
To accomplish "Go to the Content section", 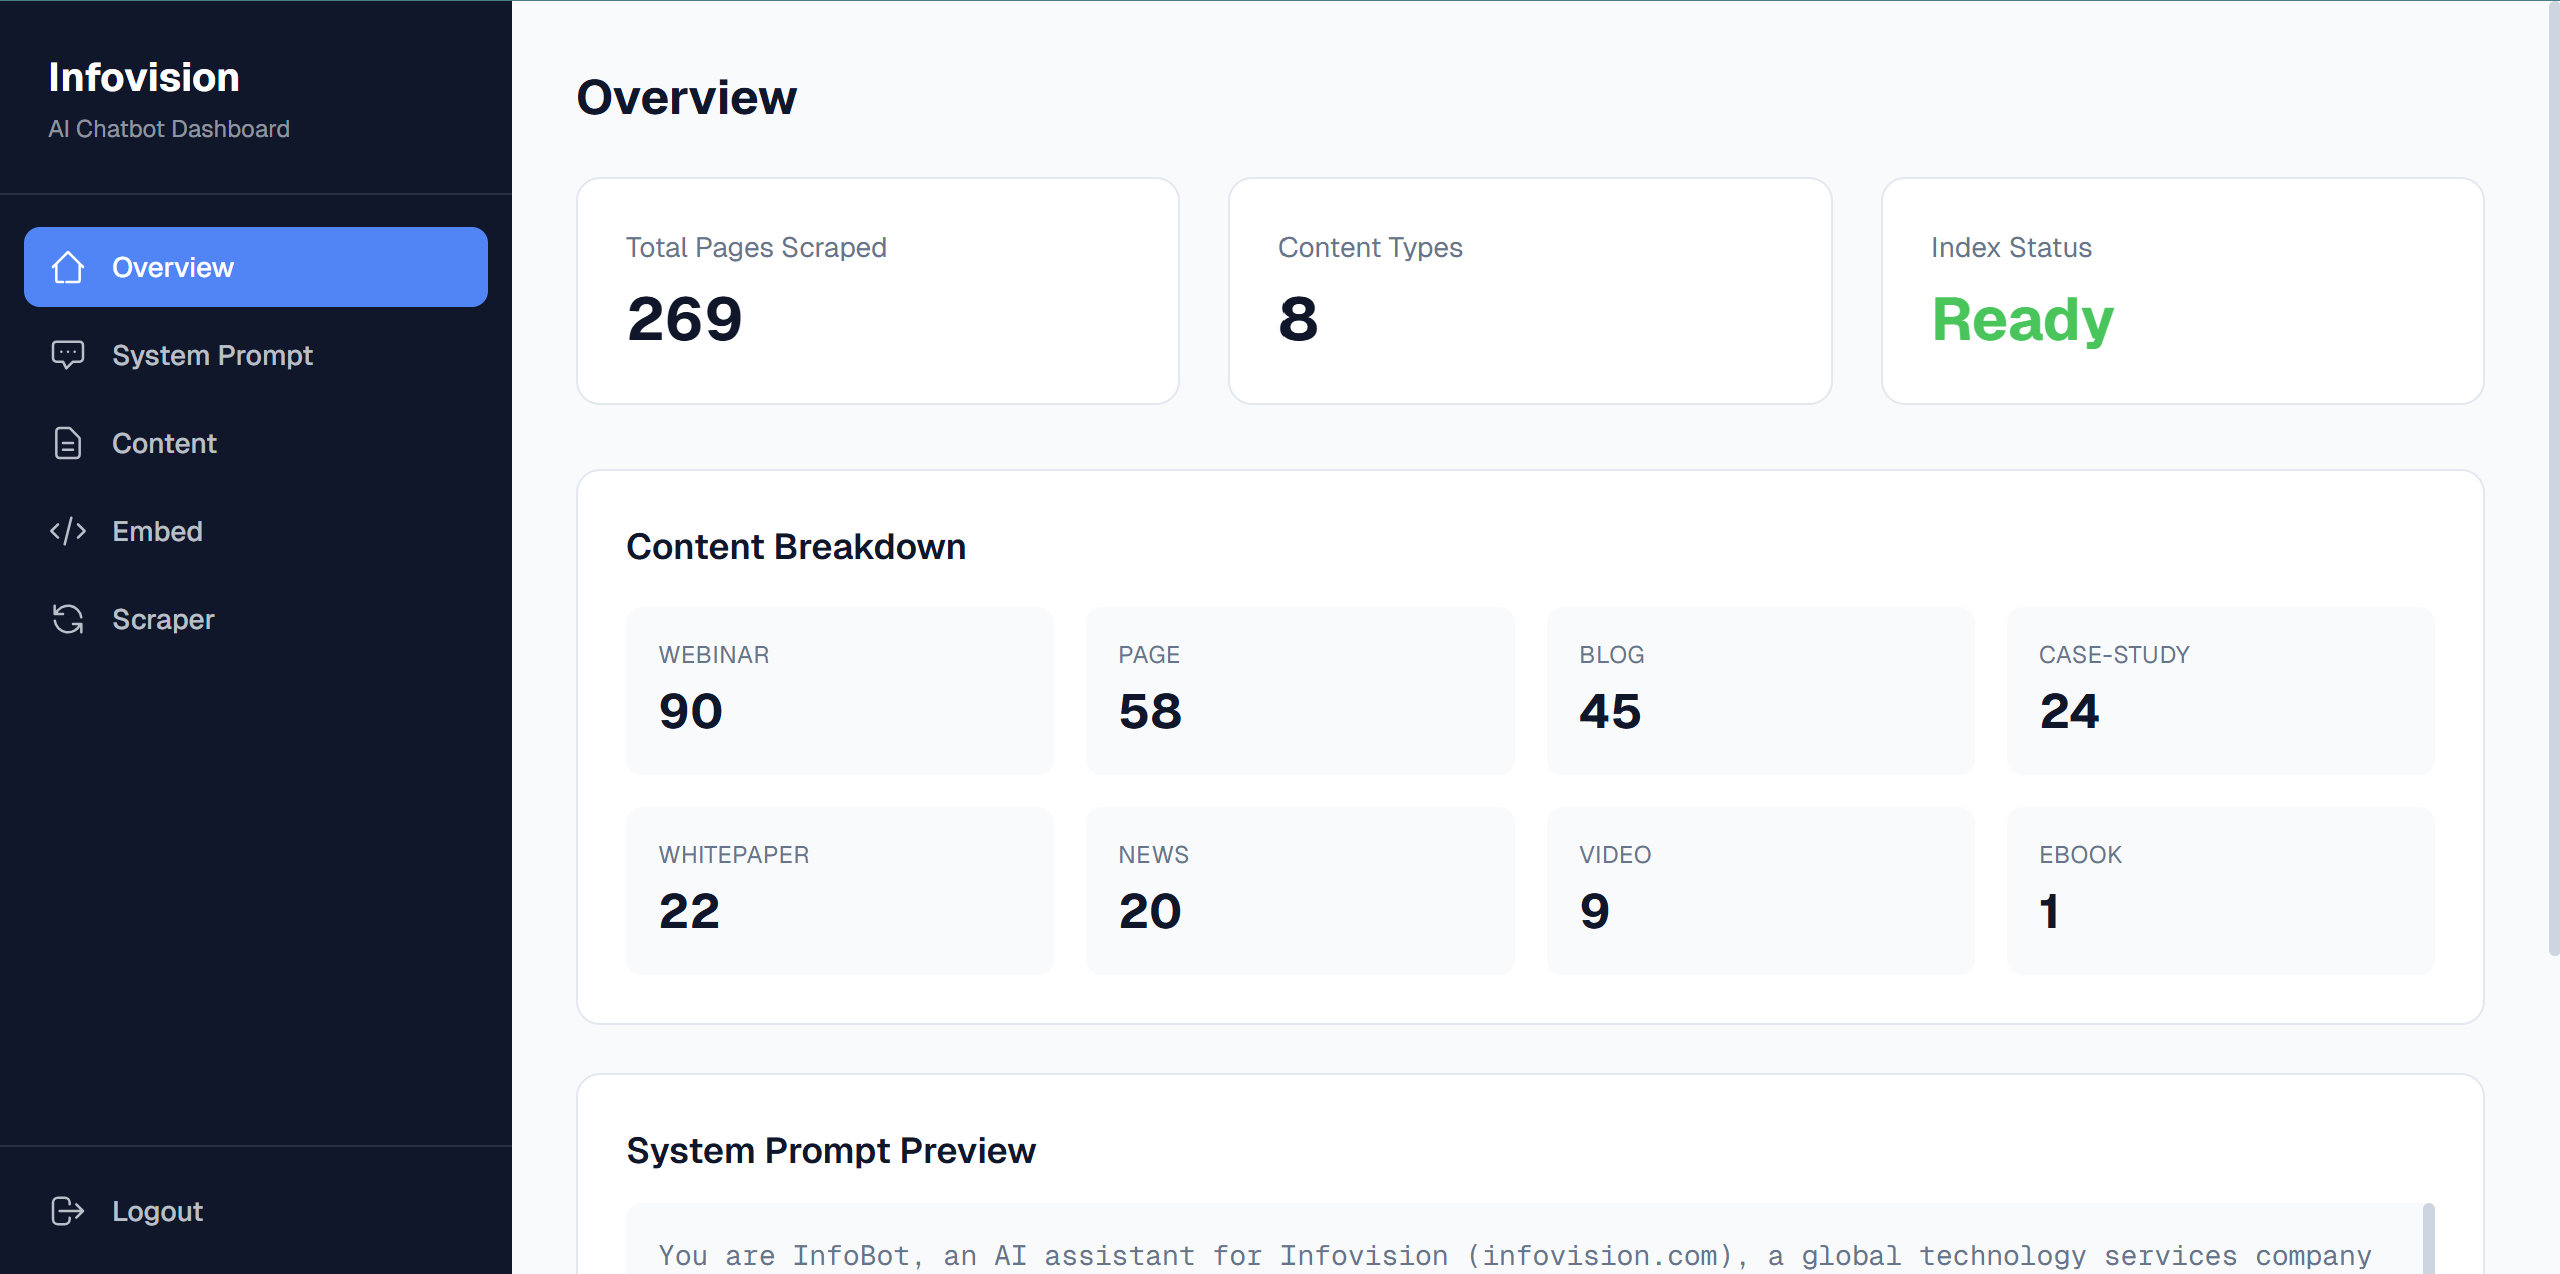I will point(164,443).
